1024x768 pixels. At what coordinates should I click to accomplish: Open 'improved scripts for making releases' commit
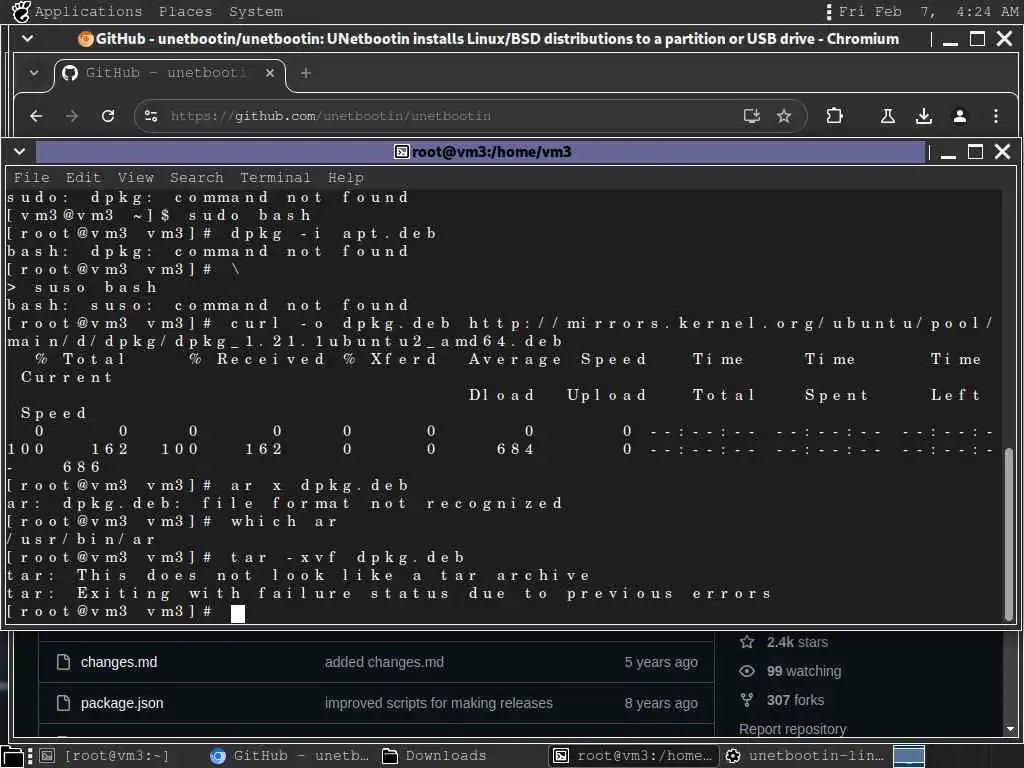tap(438, 703)
